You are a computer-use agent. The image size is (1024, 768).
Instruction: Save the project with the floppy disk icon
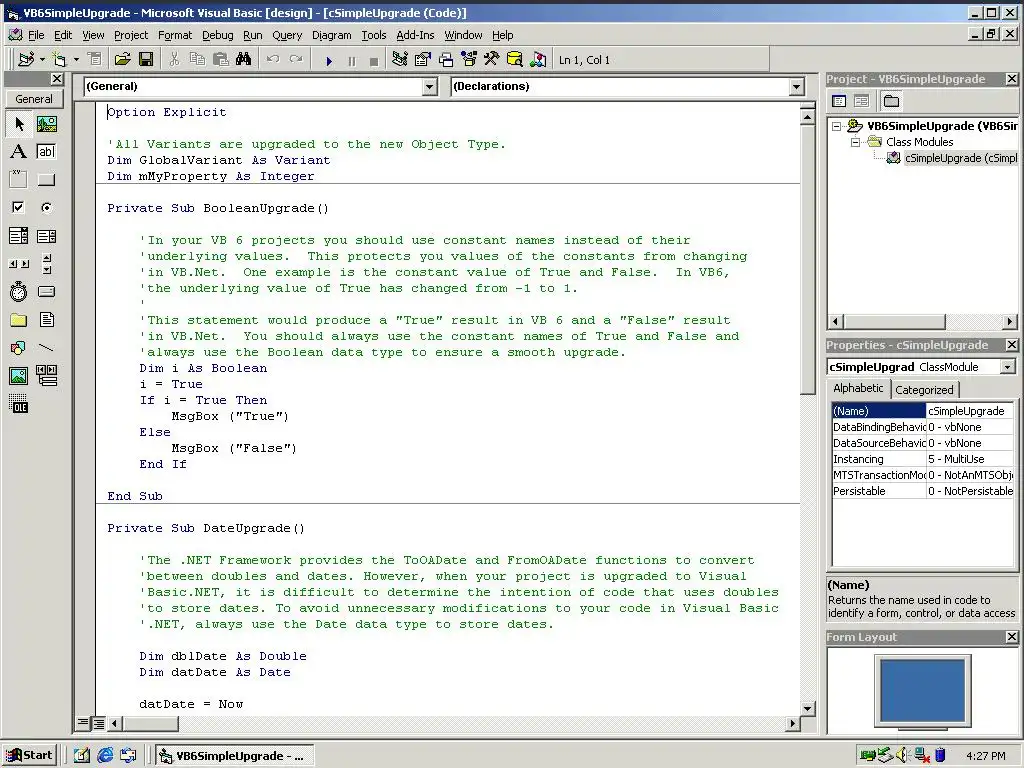coord(146,59)
